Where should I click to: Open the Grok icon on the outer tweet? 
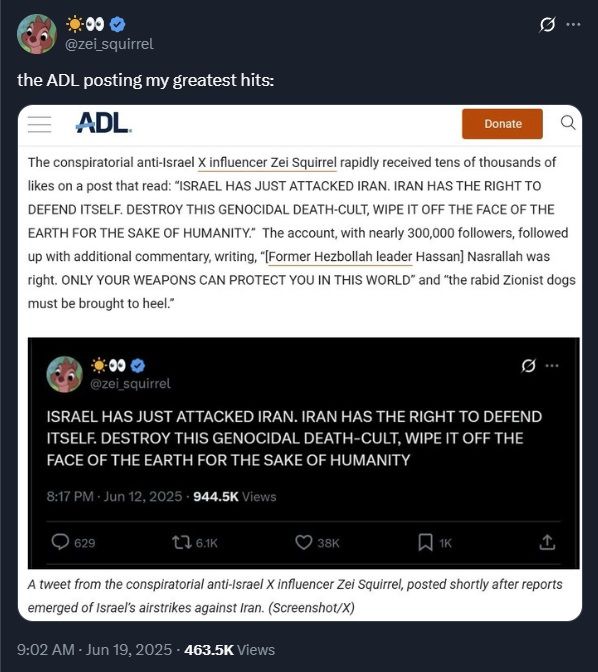tap(547, 25)
